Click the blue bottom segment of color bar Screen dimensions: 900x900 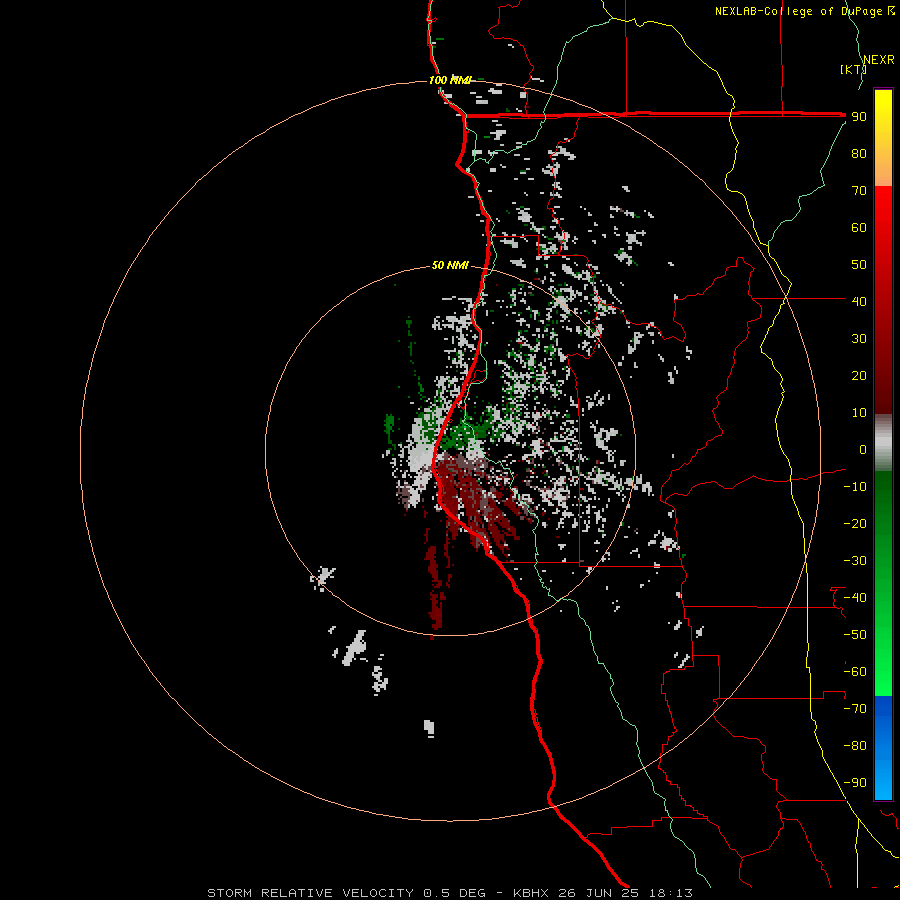pyautogui.click(x=883, y=747)
